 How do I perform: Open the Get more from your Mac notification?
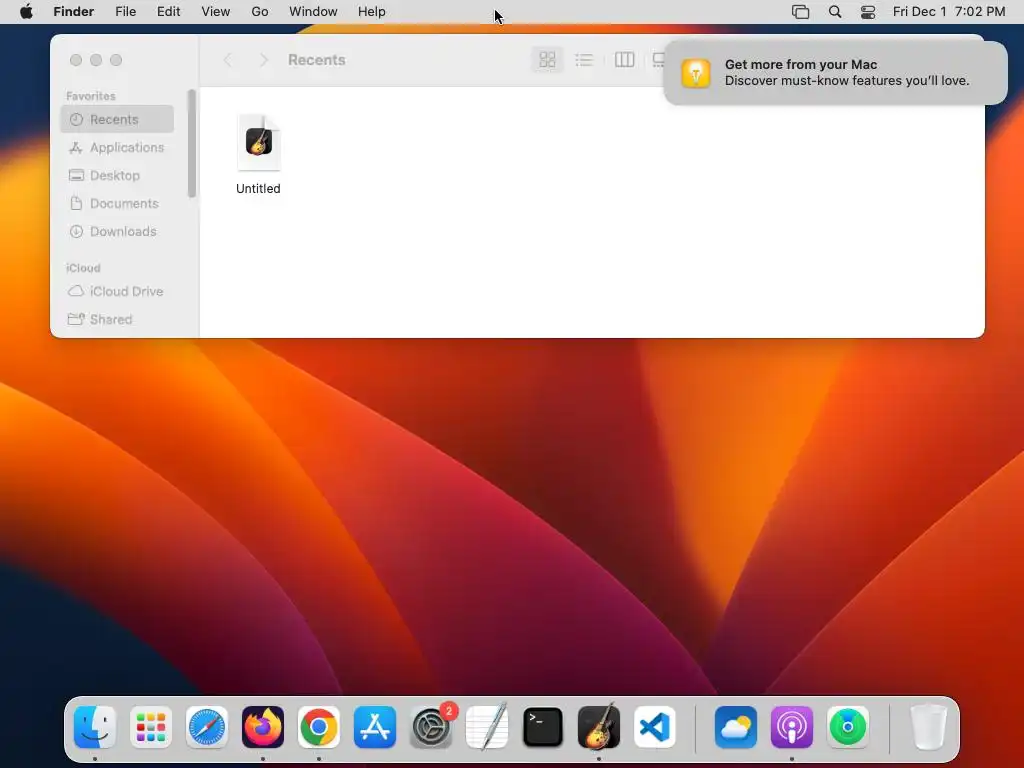(835, 72)
